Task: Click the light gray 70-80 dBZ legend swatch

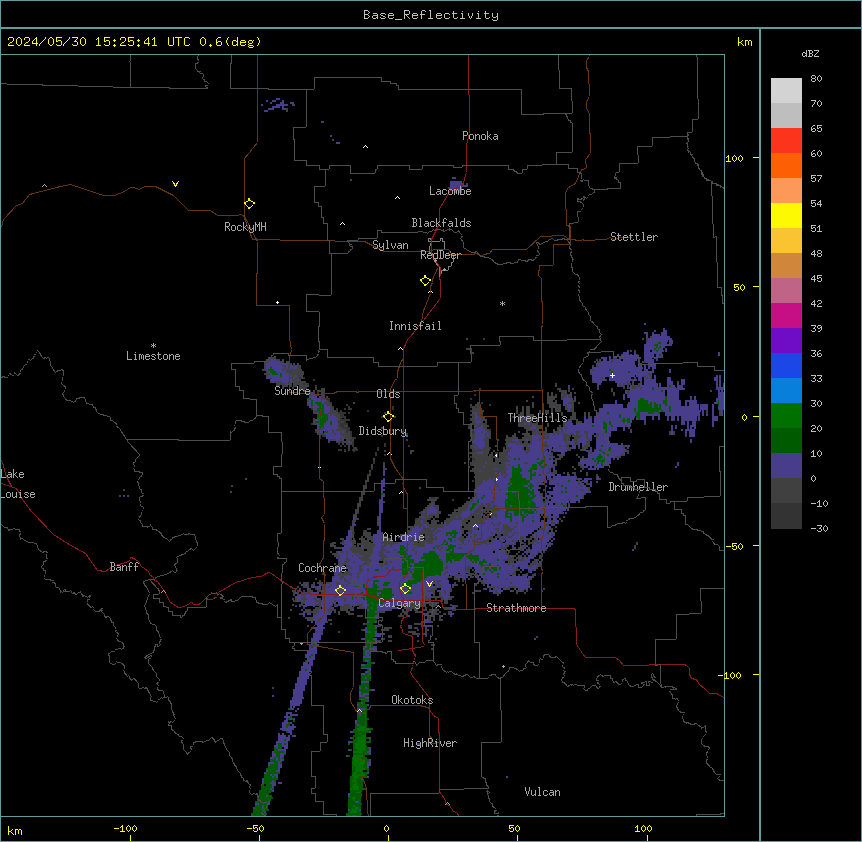Action: pos(786,91)
